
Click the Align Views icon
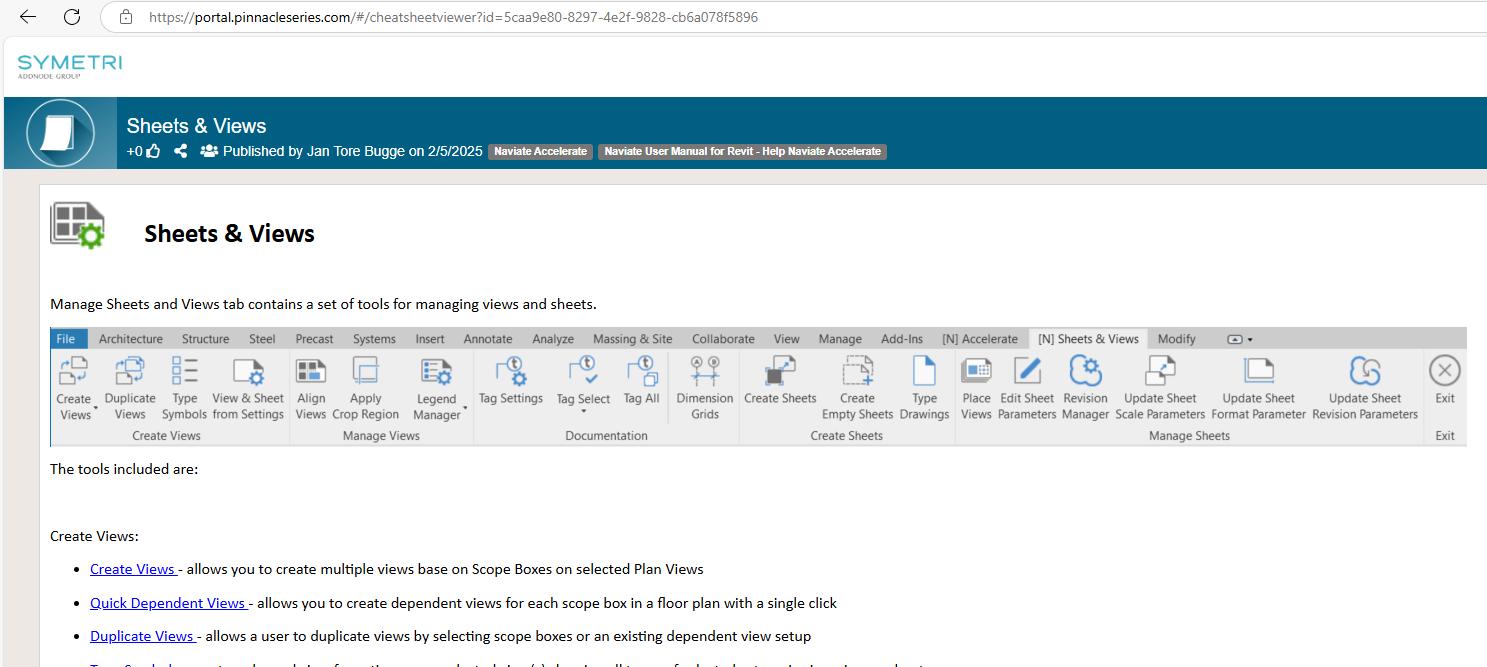311,372
